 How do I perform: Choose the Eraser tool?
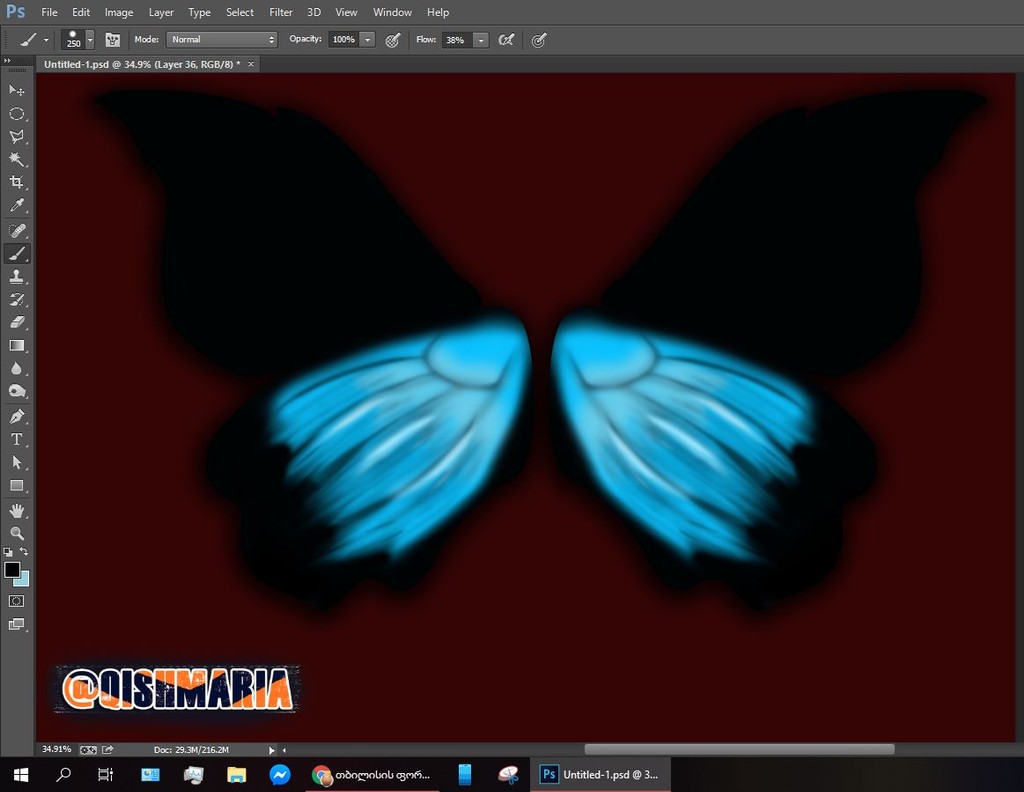click(x=17, y=322)
